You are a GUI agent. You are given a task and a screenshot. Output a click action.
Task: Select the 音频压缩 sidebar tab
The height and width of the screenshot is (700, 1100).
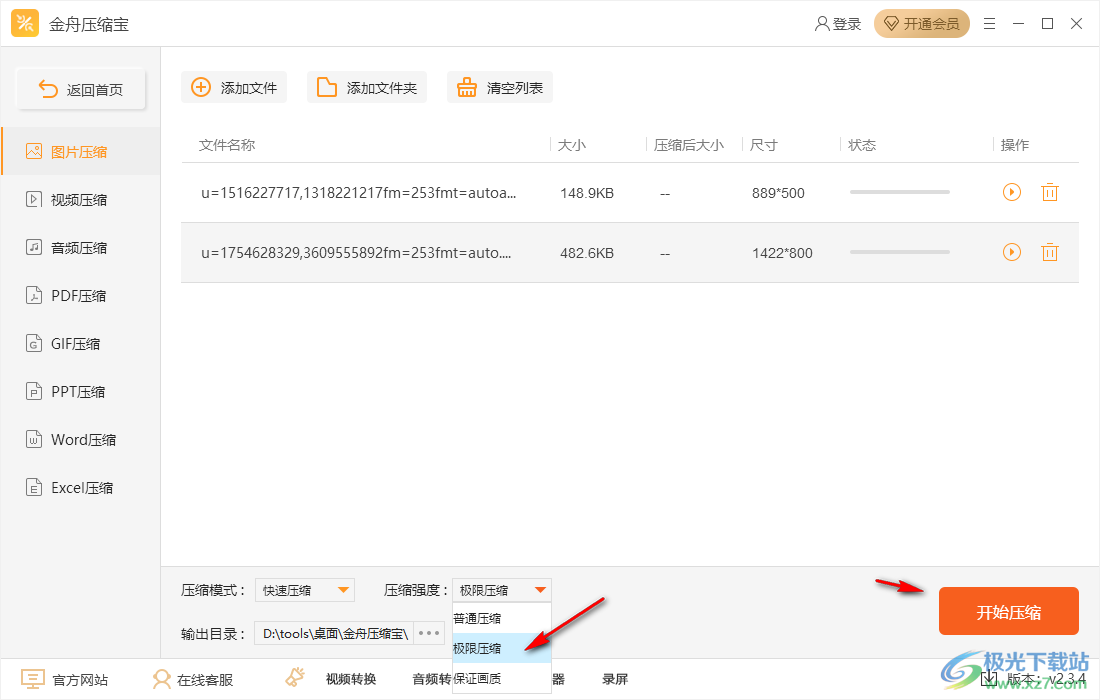pos(81,248)
